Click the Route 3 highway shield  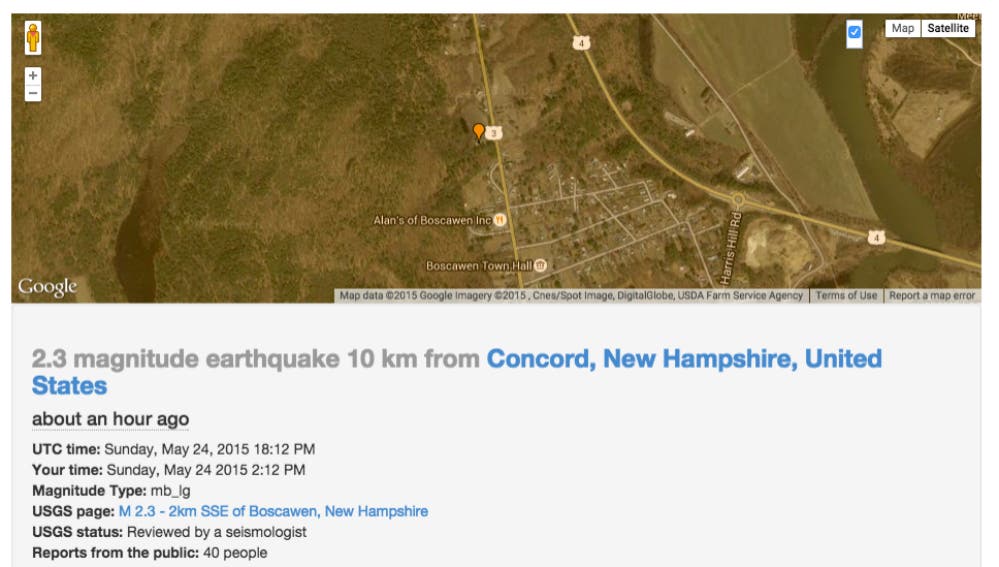pyautogui.click(x=496, y=132)
